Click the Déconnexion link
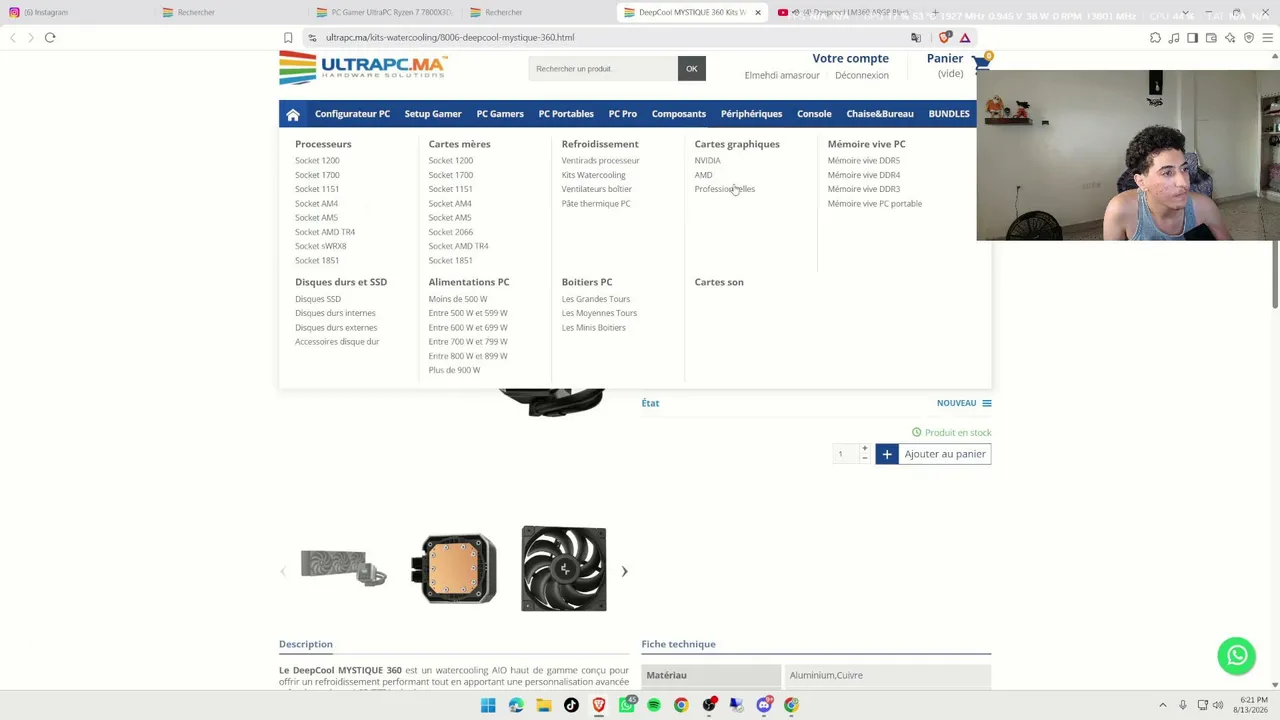This screenshot has height=720, width=1280. pos(862,75)
